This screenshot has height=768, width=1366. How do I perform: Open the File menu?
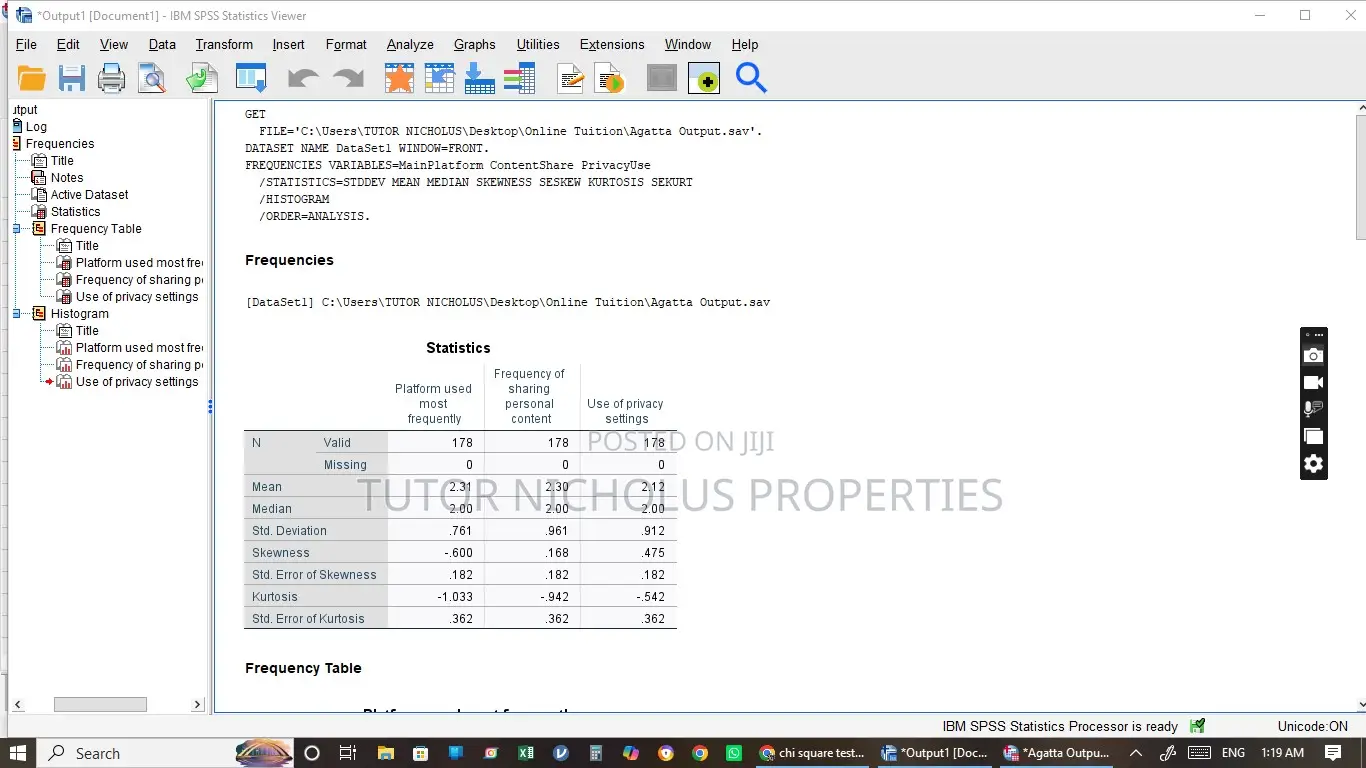point(26,45)
